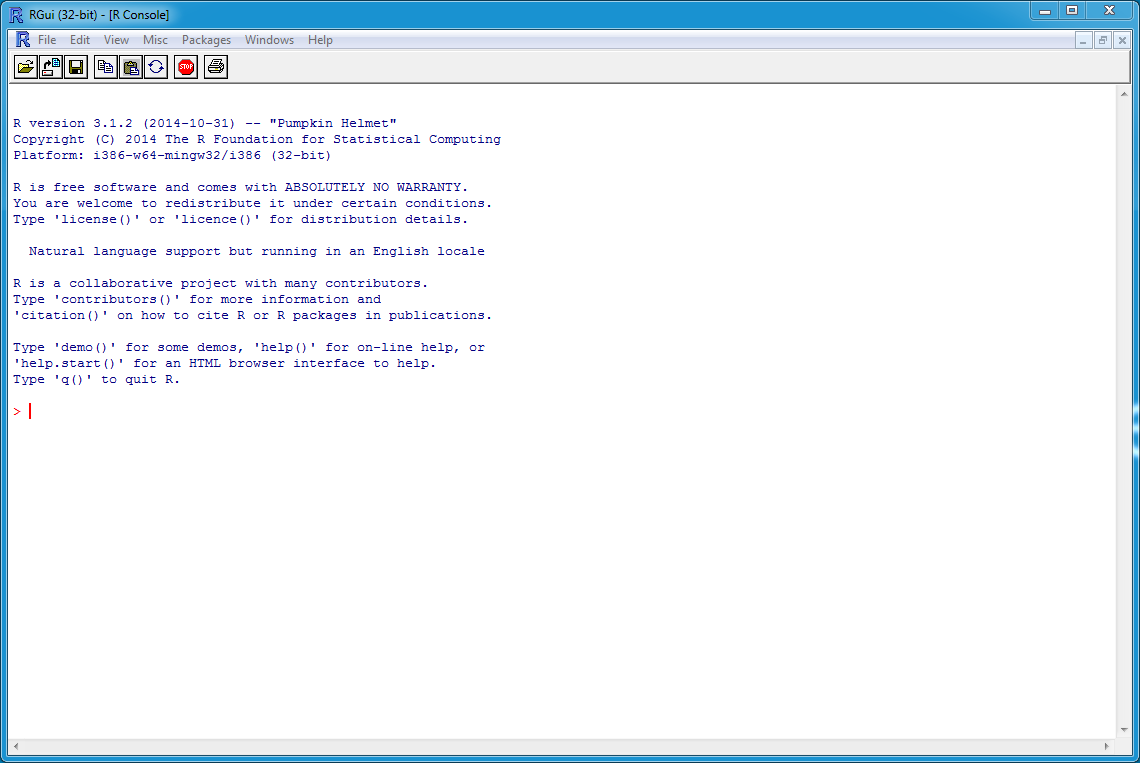Close the inner R Console child window
The image size is (1140, 763).
[1122, 41]
